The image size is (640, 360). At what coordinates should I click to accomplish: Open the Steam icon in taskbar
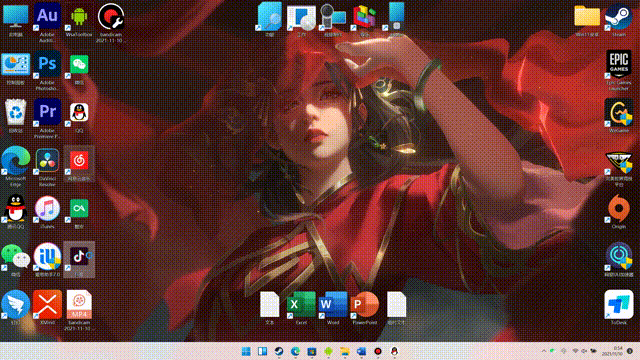pyautogui.click(x=279, y=351)
